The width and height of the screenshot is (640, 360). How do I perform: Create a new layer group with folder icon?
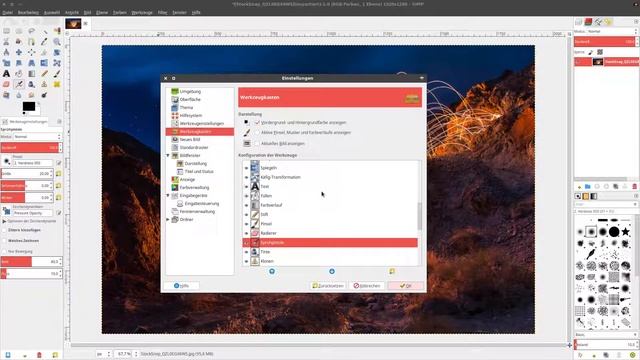(x=587, y=187)
